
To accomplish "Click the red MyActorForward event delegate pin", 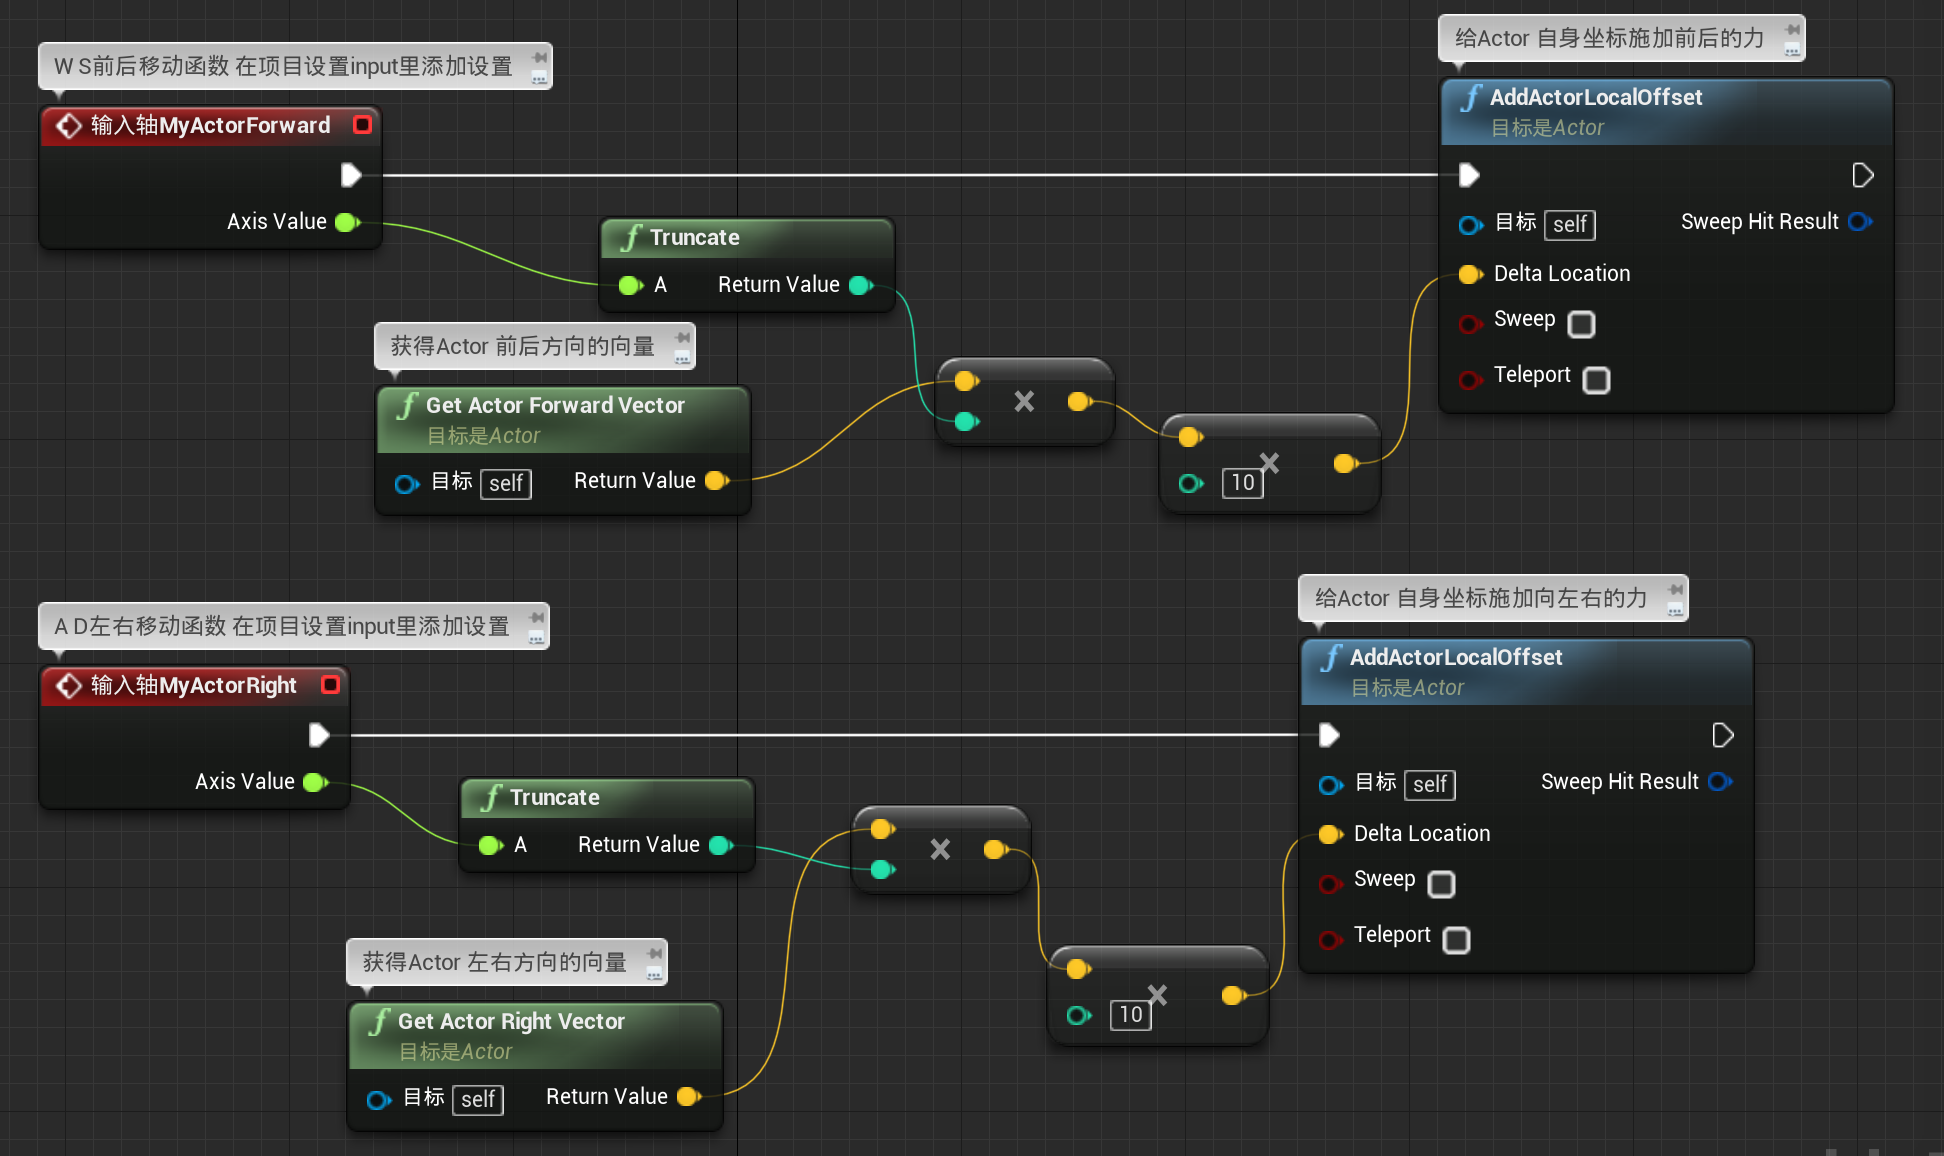I will pyautogui.click(x=362, y=125).
